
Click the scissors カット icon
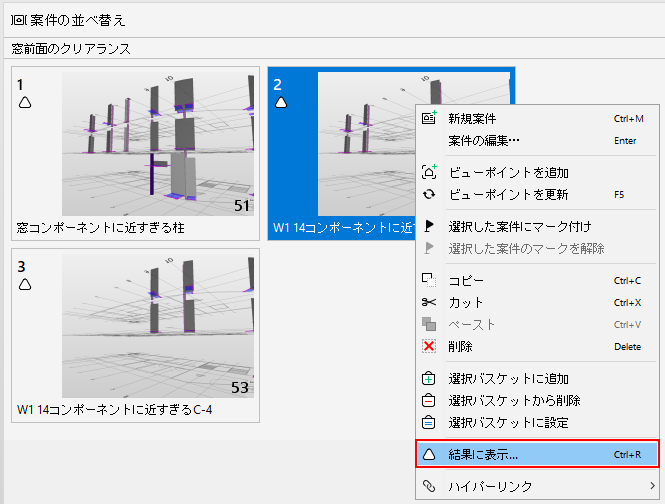coord(429,302)
